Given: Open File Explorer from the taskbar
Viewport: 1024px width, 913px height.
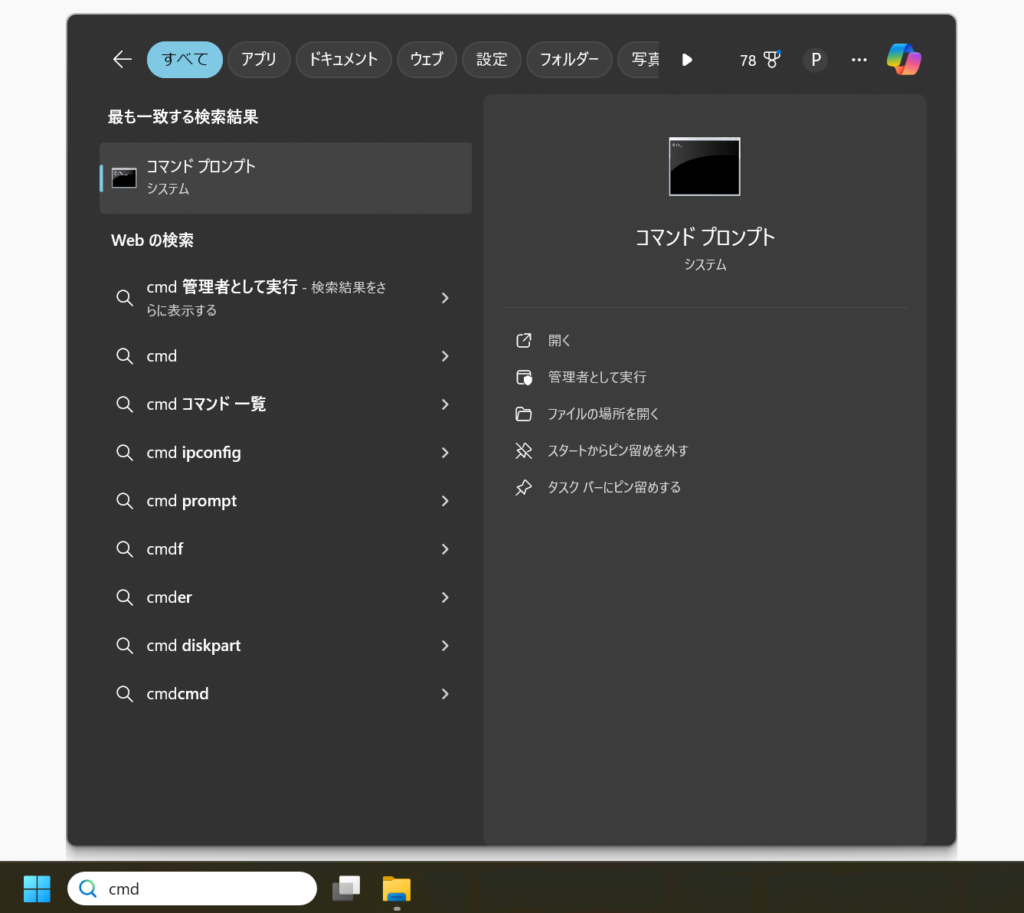Looking at the screenshot, I should coord(396,888).
